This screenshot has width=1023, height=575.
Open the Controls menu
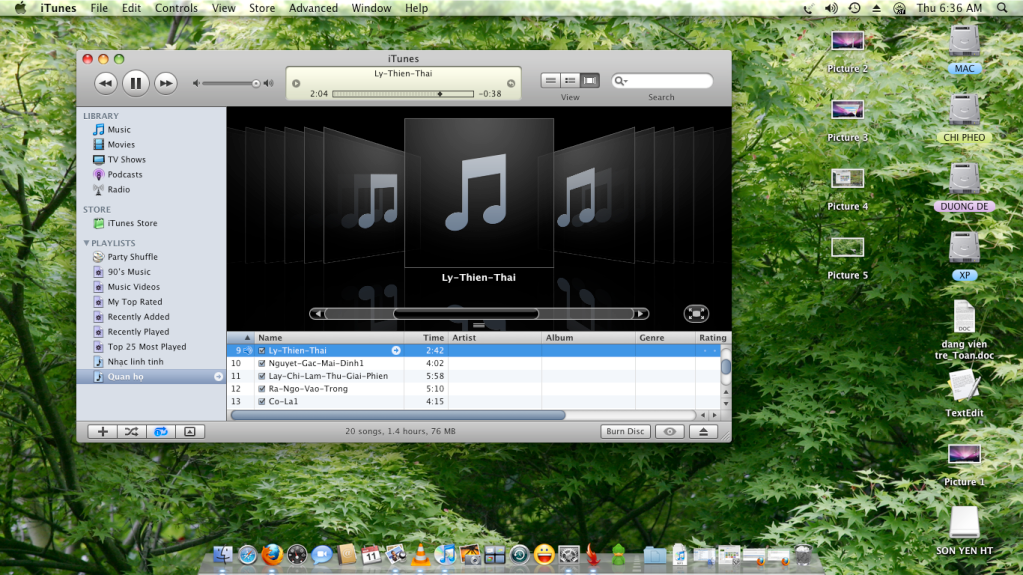pyautogui.click(x=176, y=8)
